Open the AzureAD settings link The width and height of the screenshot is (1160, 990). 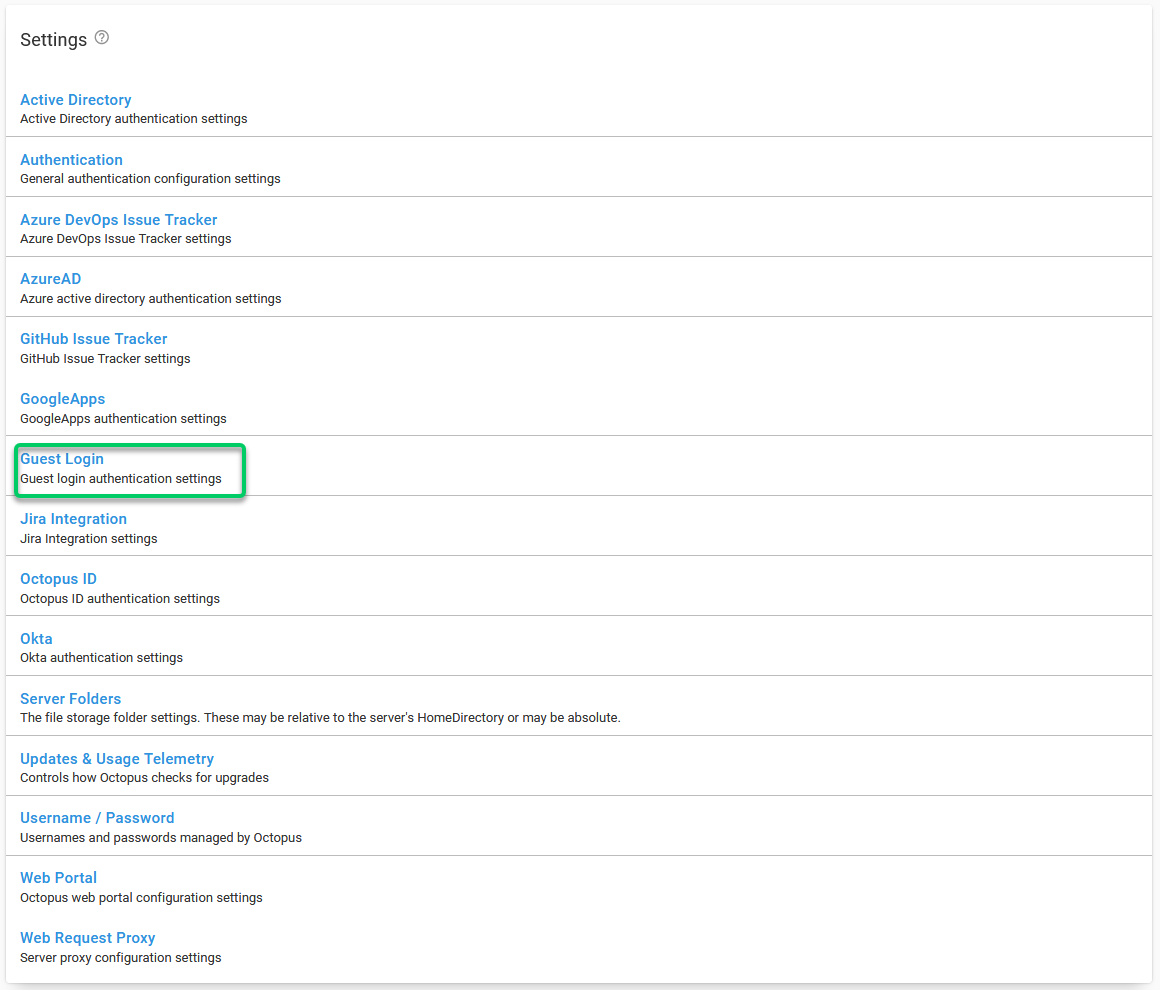(50, 279)
